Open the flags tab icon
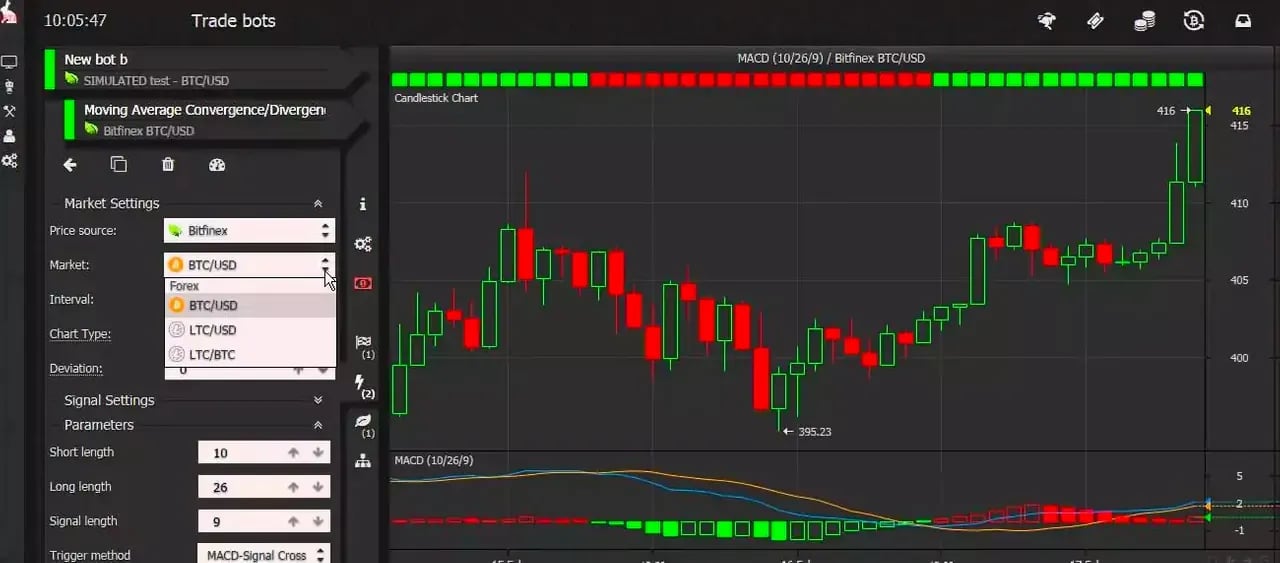The width and height of the screenshot is (1280, 563). 364,346
